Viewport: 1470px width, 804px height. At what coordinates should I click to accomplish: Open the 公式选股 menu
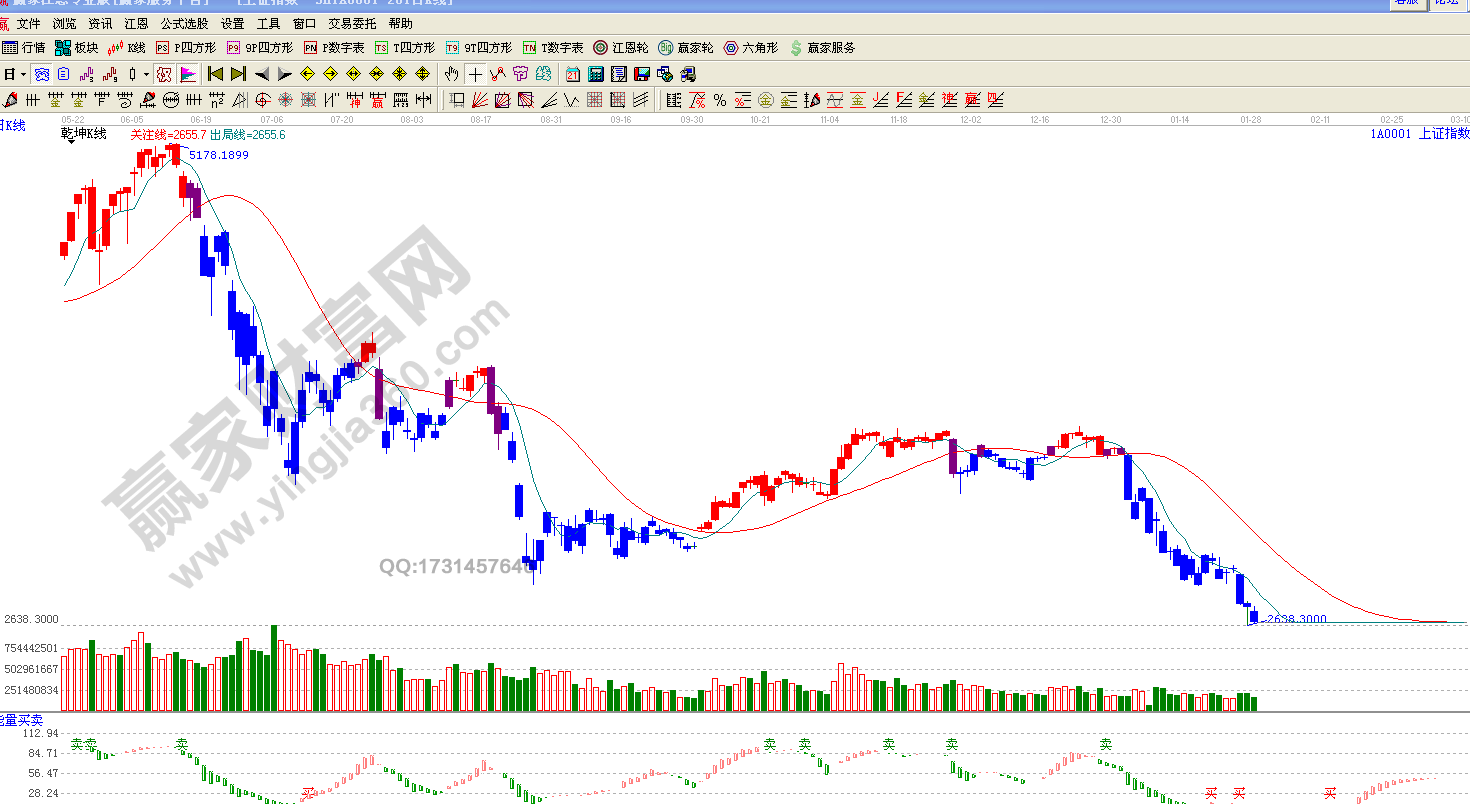(184, 24)
